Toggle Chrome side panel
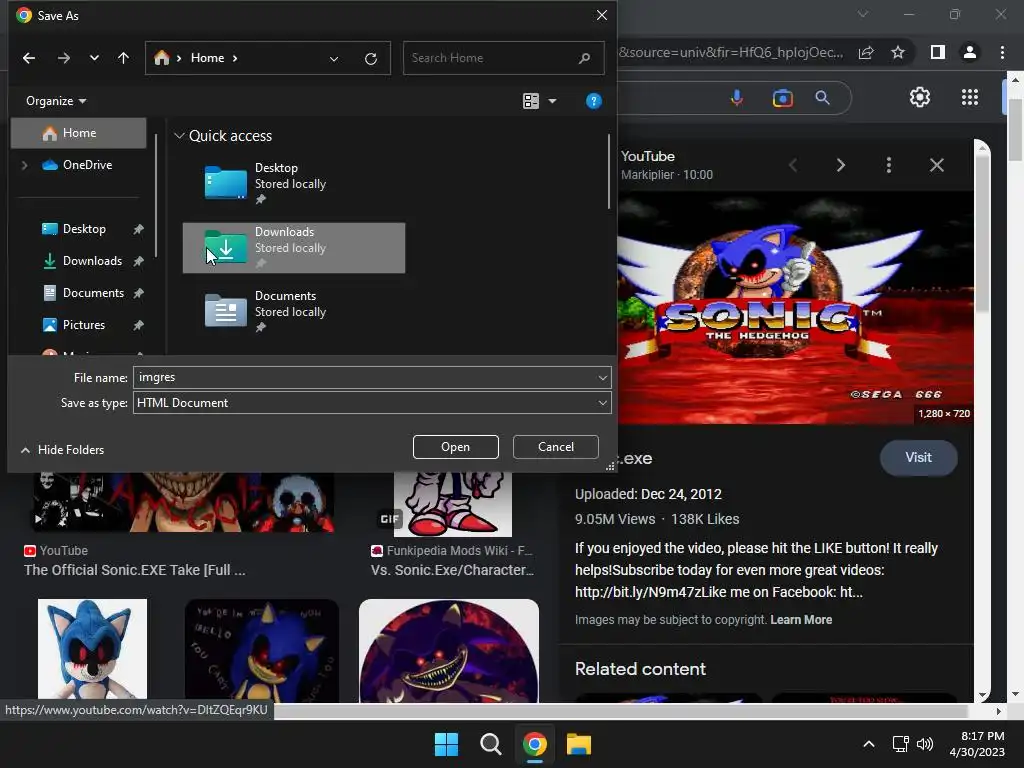The width and height of the screenshot is (1024, 768). [938, 52]
